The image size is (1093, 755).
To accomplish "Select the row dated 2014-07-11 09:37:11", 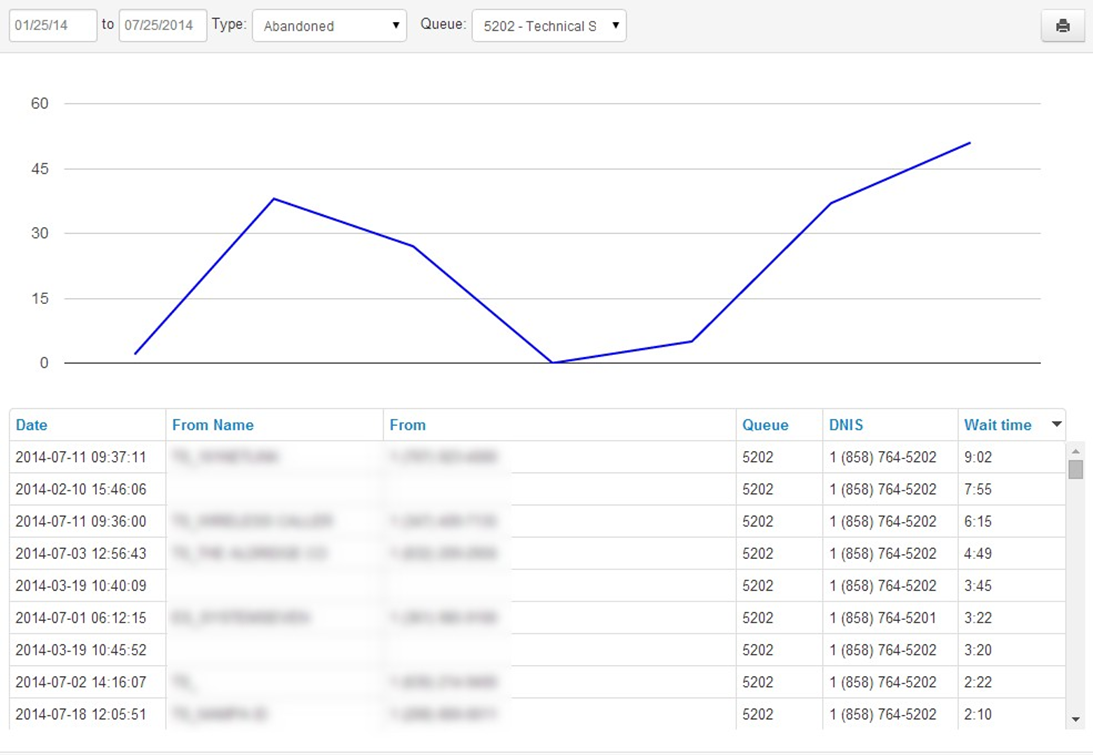I will [537, 457].
